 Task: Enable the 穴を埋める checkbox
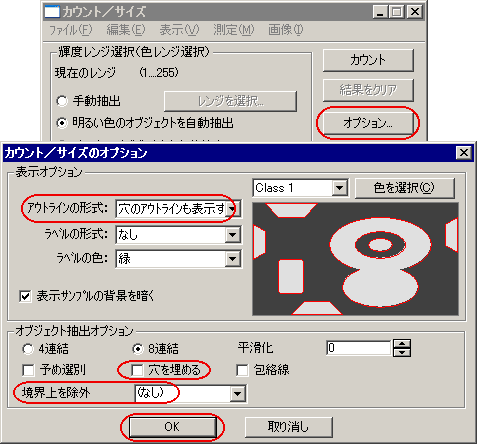[x=137, y=370]
